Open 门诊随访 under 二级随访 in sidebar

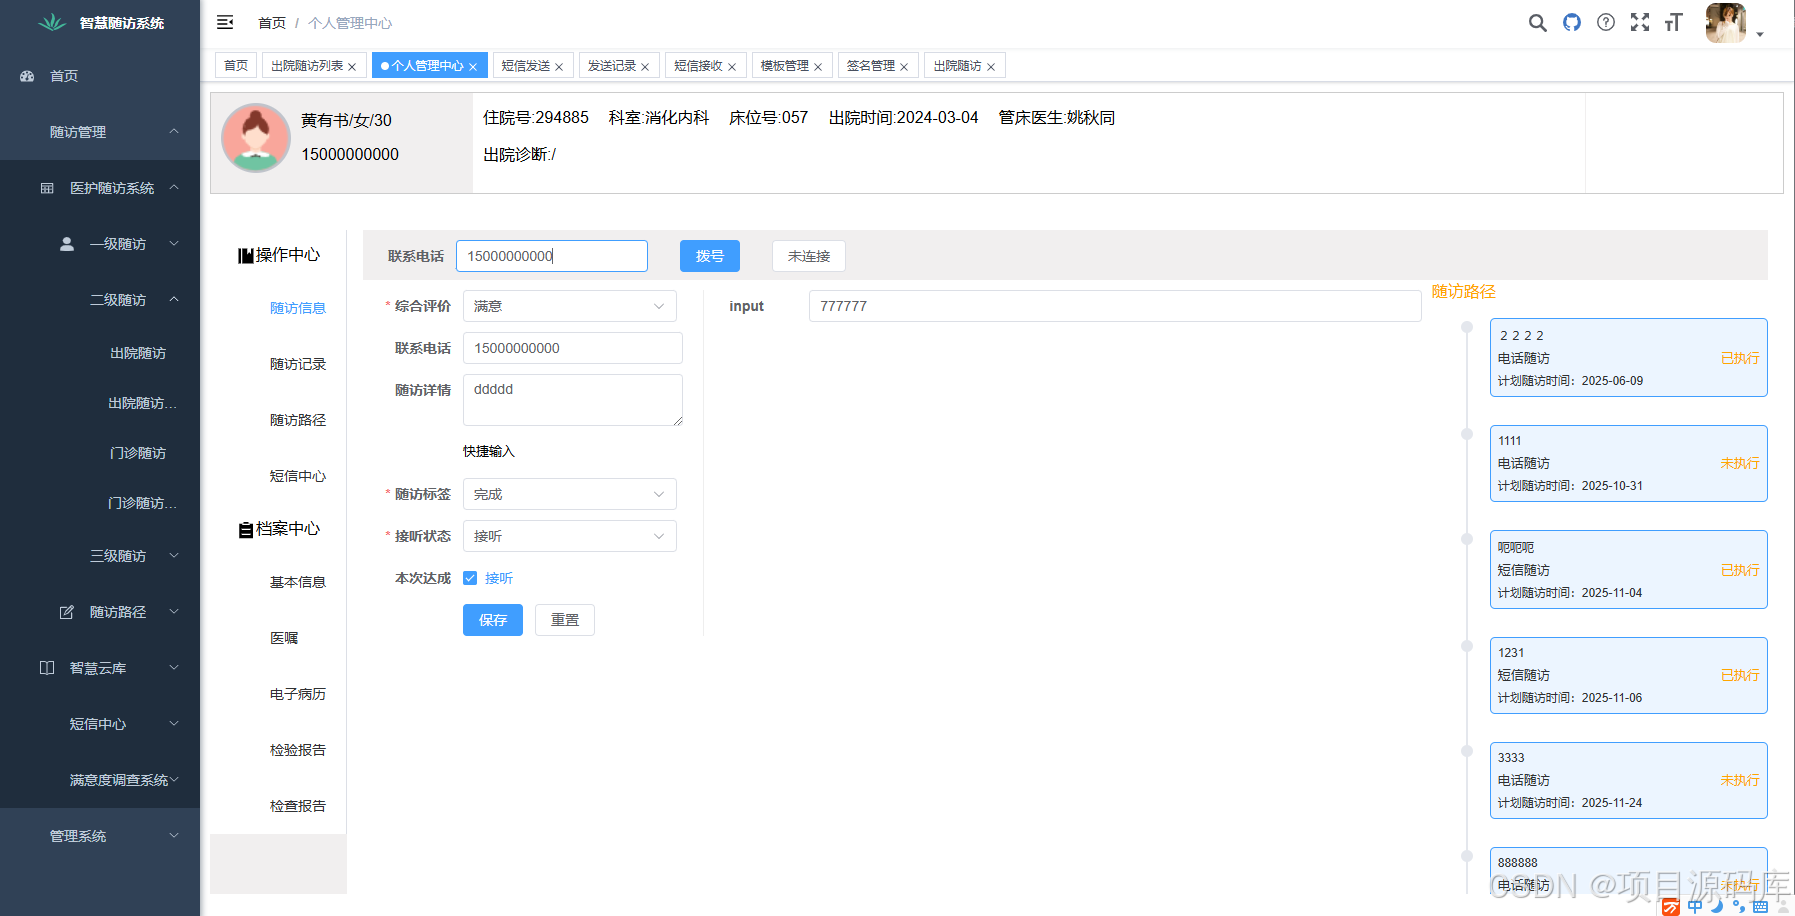point(138,453)
